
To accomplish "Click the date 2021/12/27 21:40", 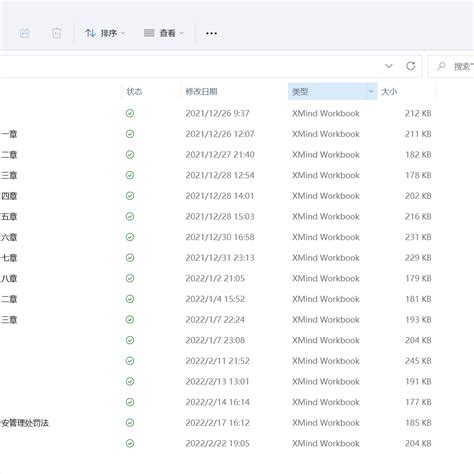I will (x=220, y=155).
